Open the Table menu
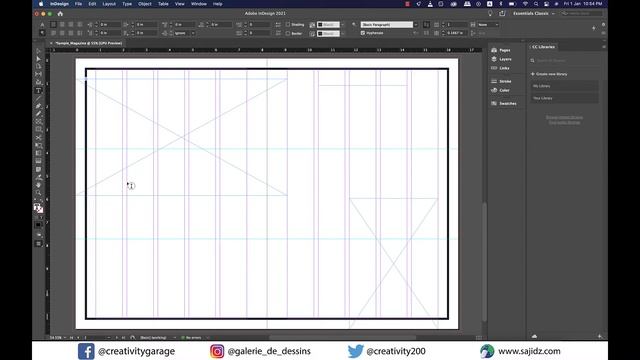Viewport: 640px width, 360px height. (x=163, y=4)
